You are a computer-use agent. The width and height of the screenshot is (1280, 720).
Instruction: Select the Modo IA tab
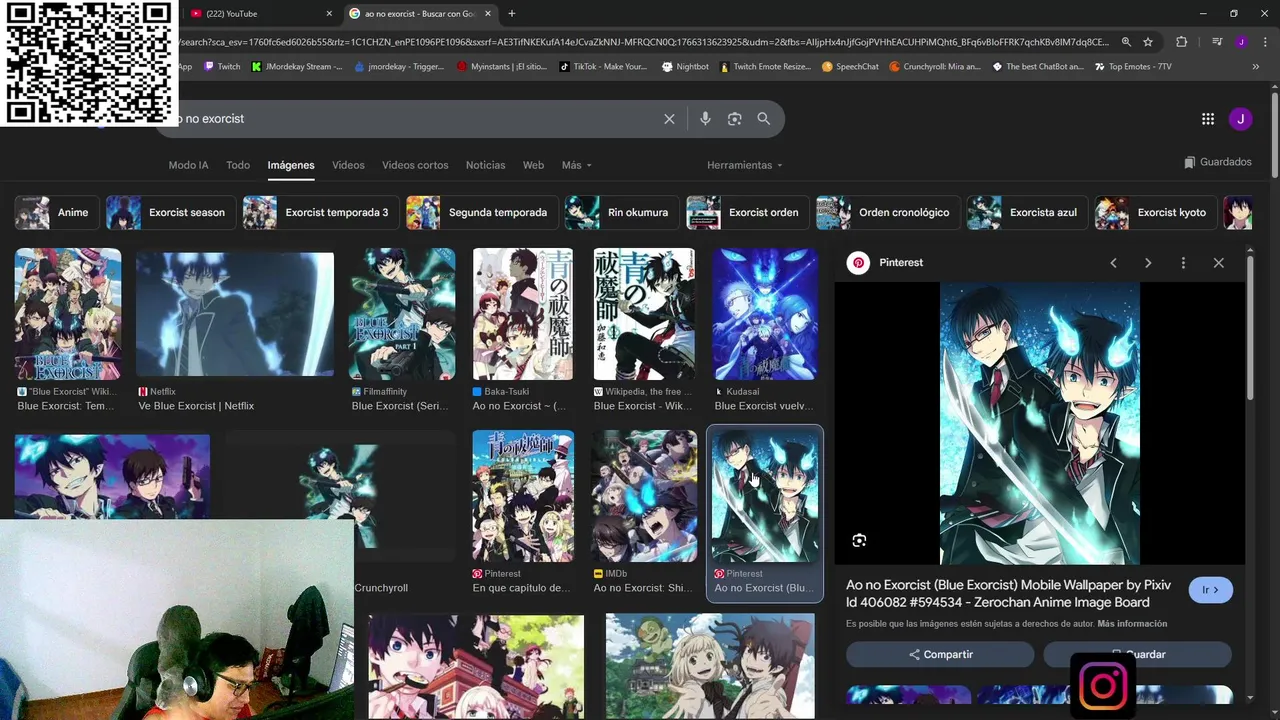coord(189,165)
